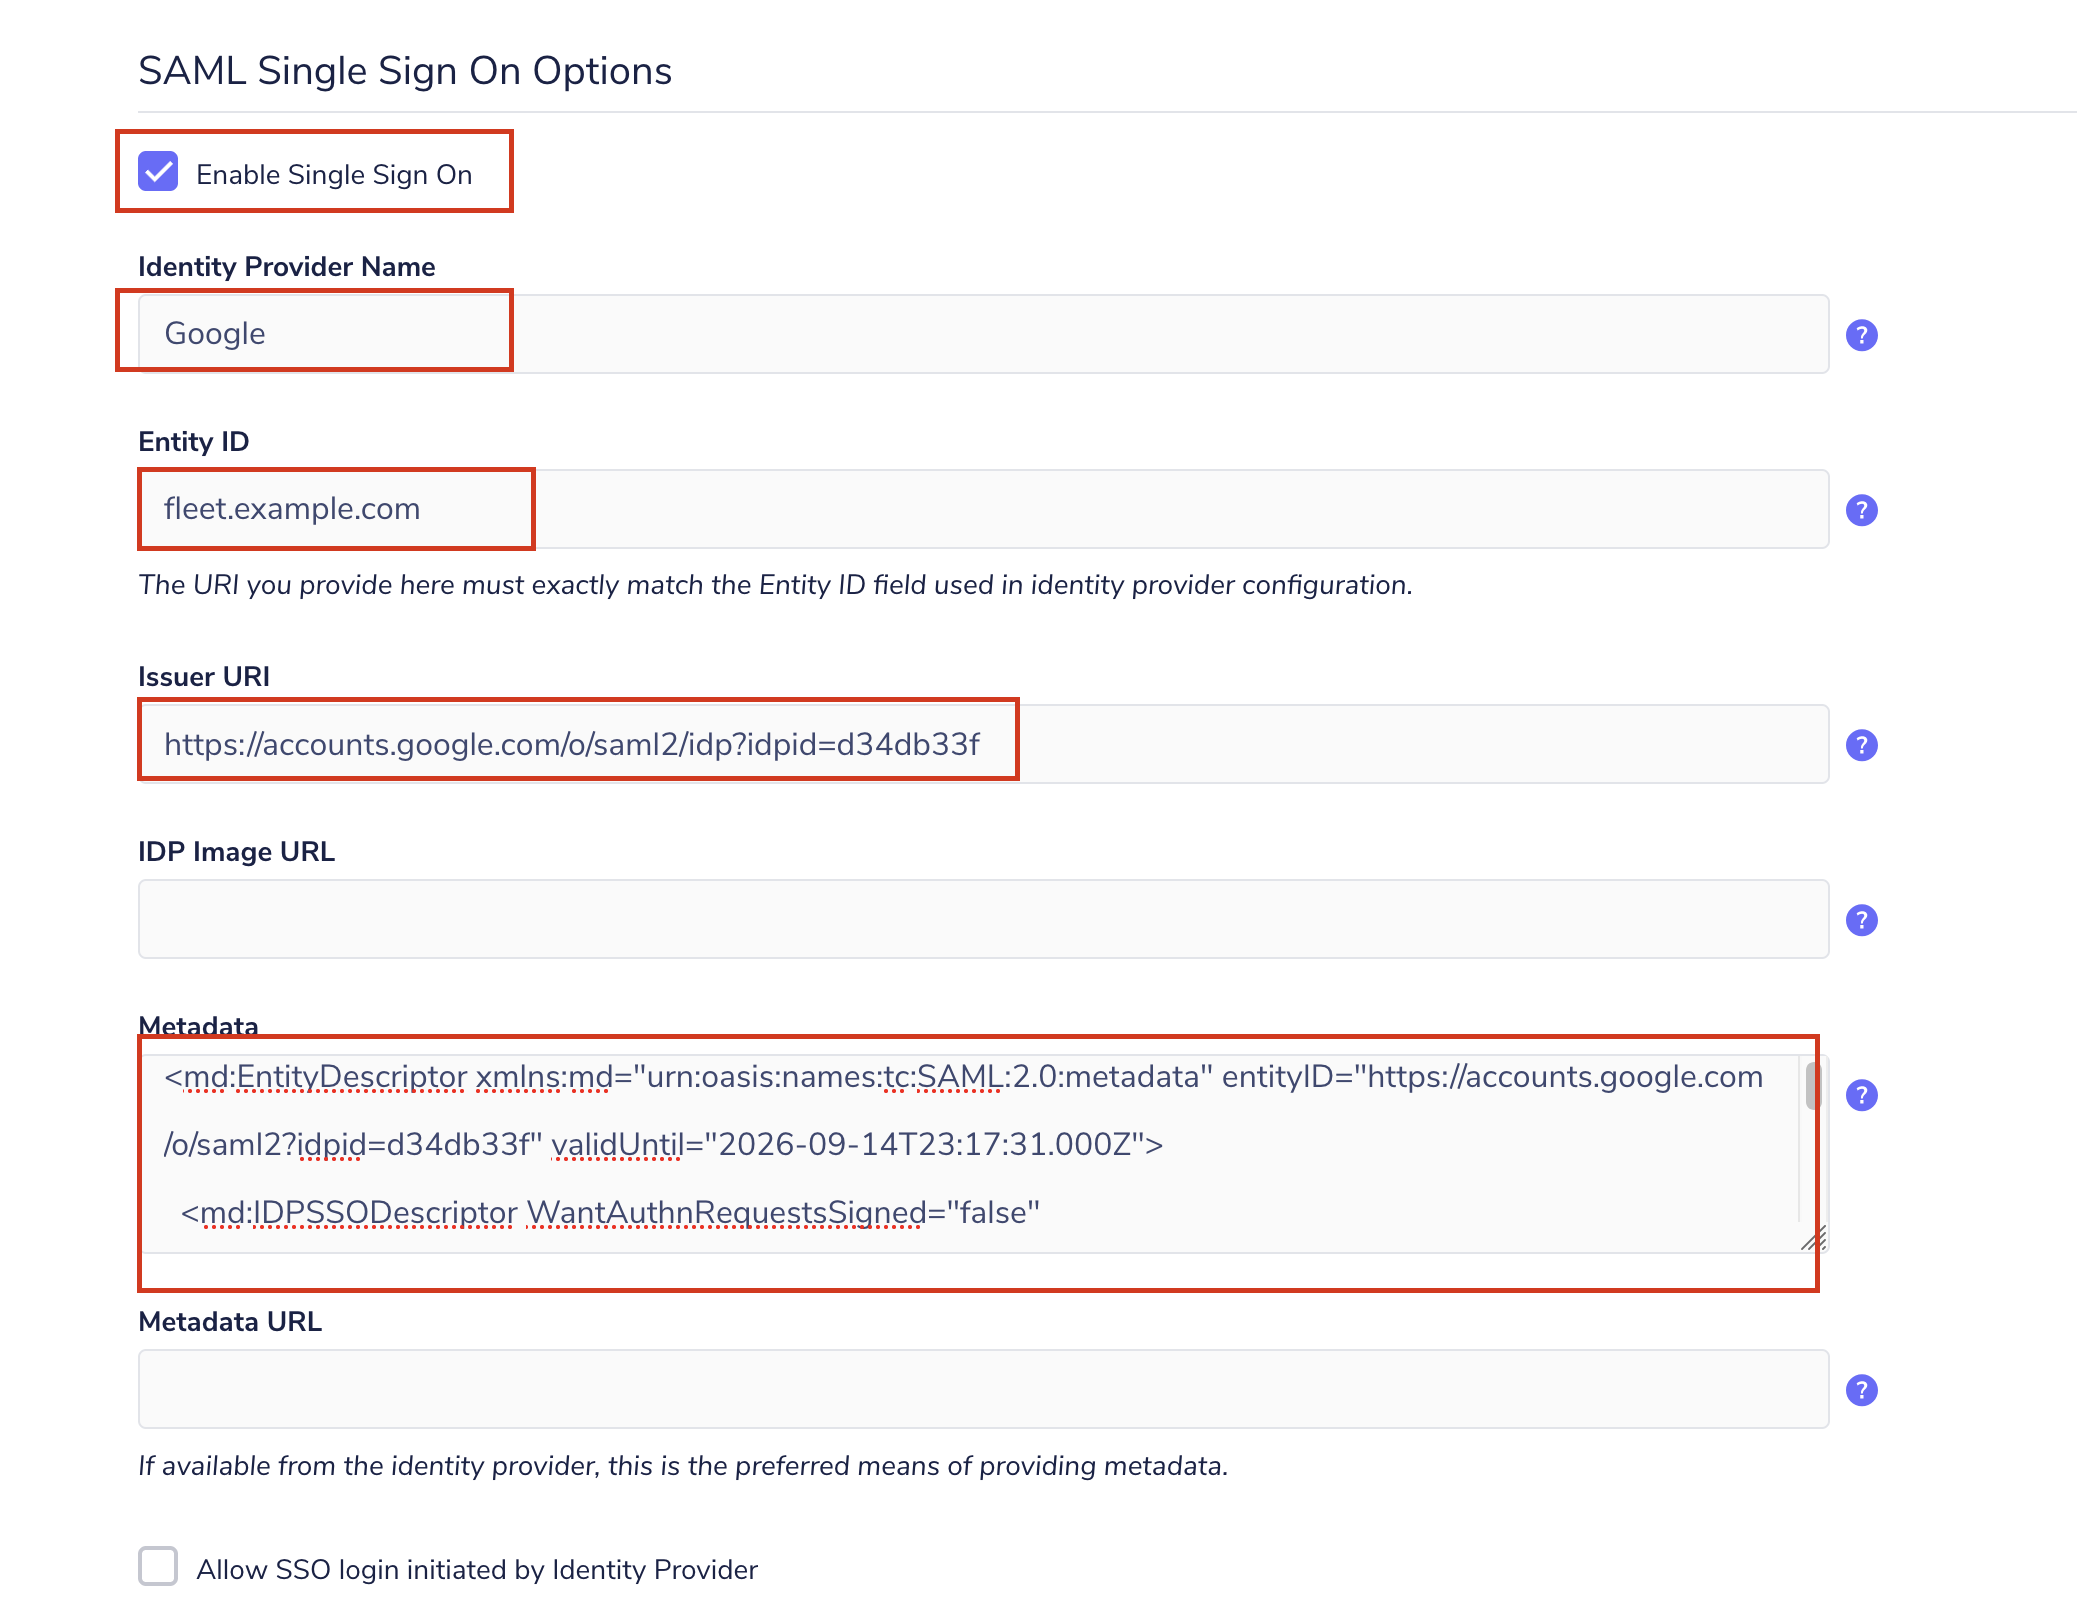Click the Allow SSO login checkbox label

pyautogui.click(x=475, y=1571)
